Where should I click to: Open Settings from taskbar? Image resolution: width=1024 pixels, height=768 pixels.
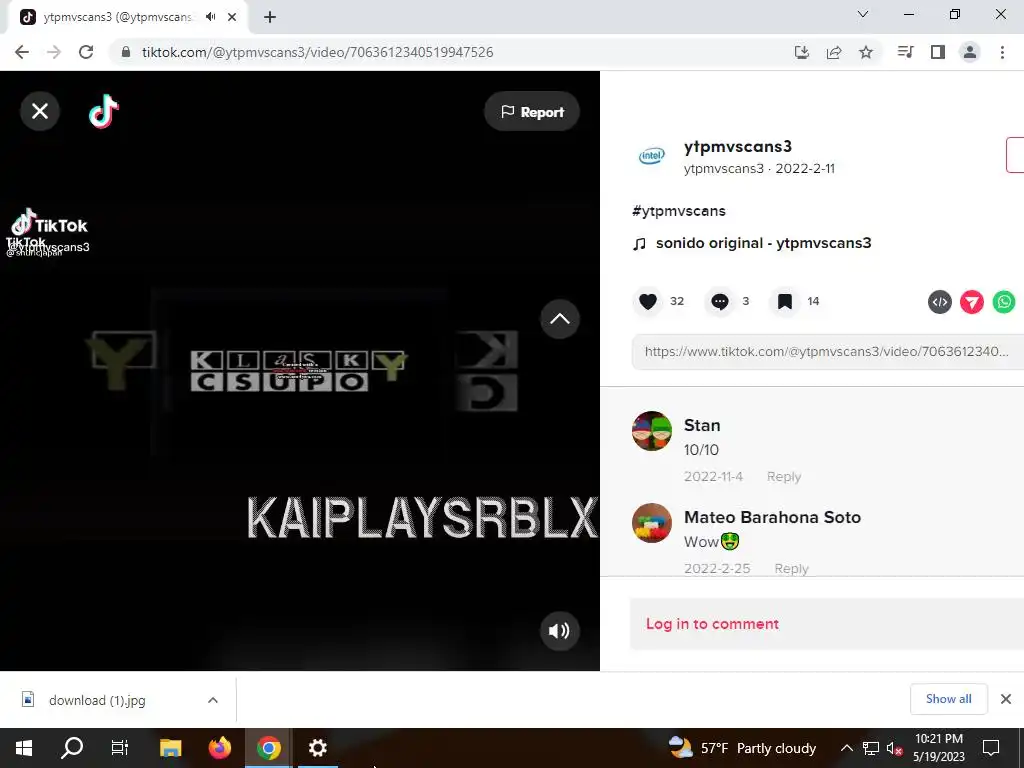tap(317, 748)
